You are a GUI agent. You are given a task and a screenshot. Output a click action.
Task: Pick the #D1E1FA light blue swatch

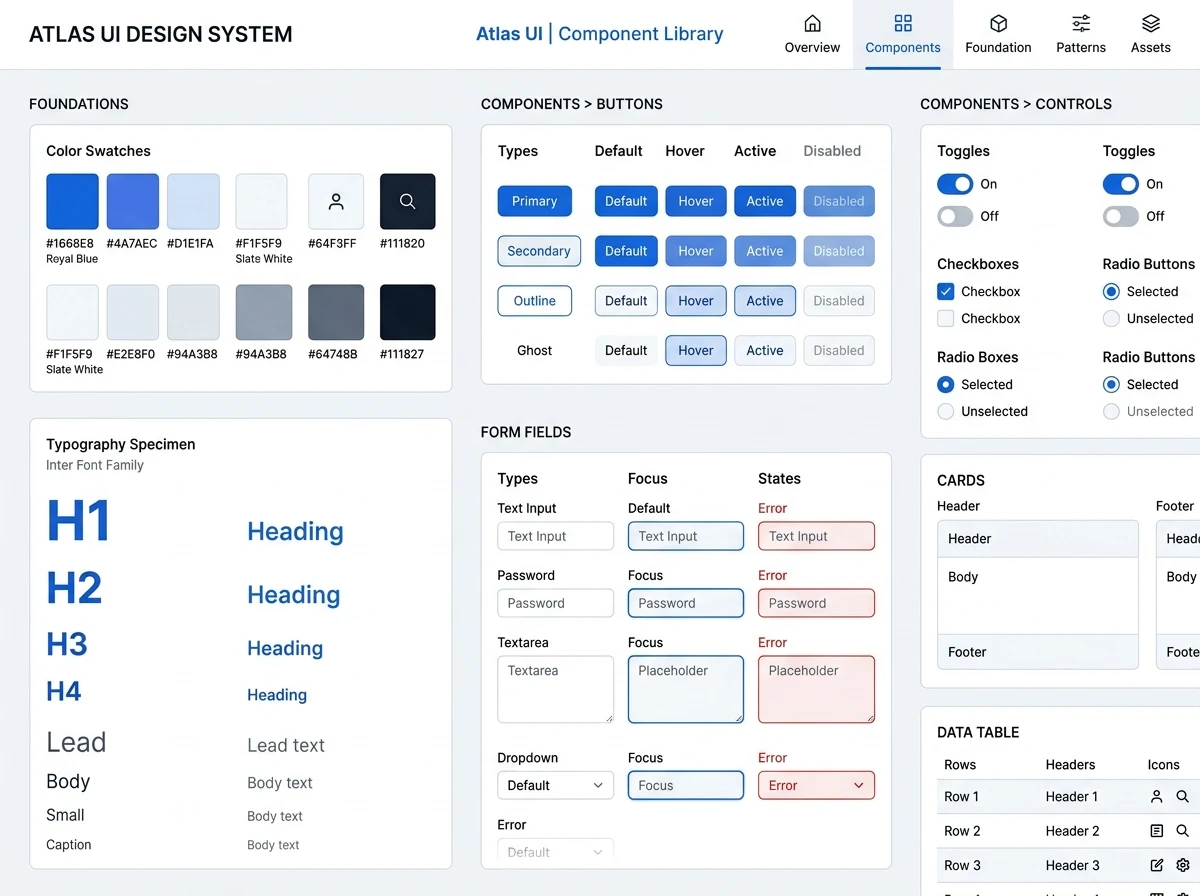[193, 202]
